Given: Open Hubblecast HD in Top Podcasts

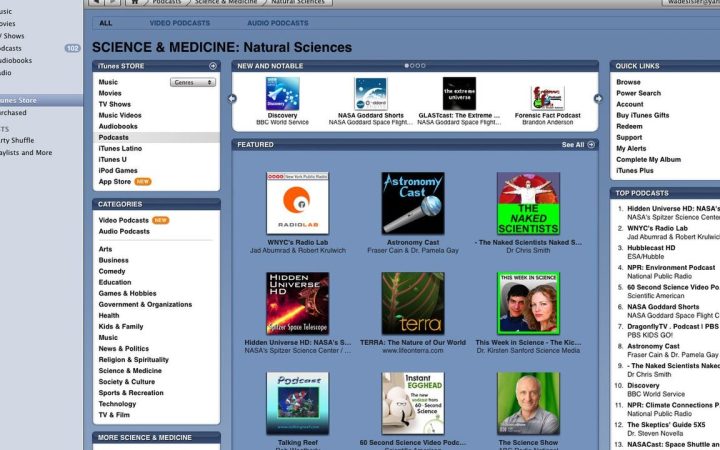Looking at the screenshot, I should tap(651, 248).
